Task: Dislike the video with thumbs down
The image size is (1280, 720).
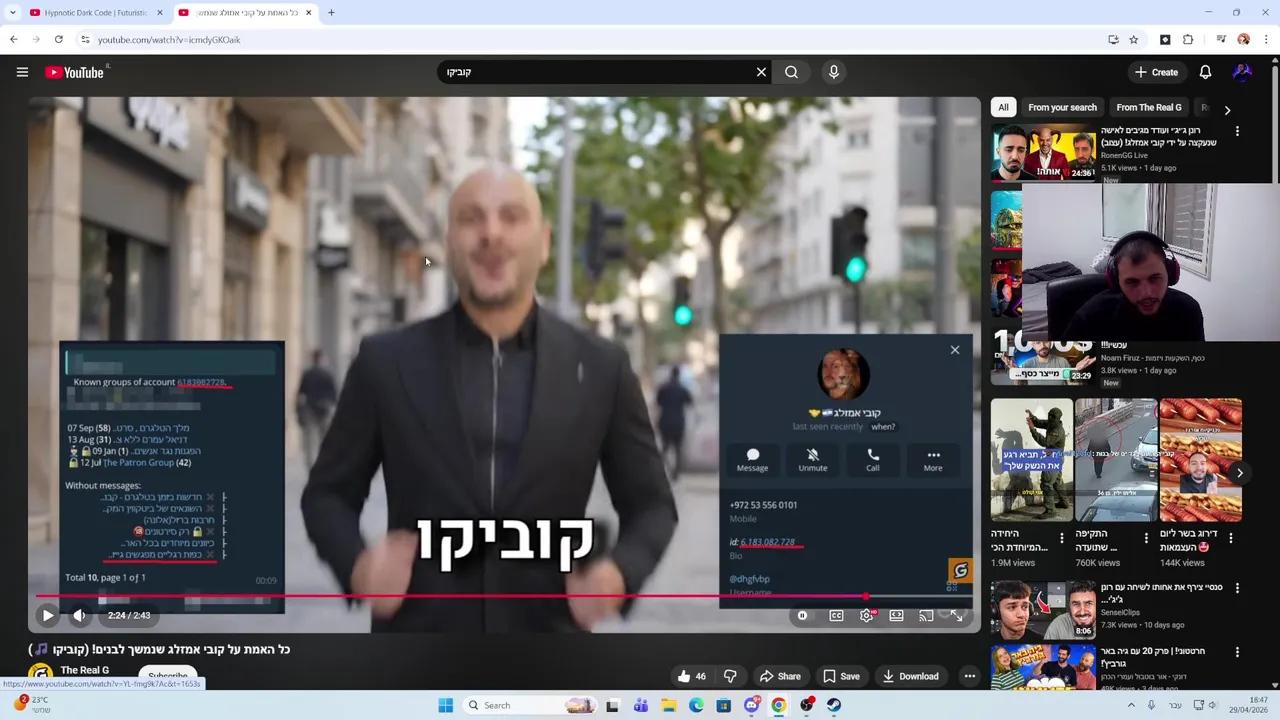Action: click(x=730, y=676)
